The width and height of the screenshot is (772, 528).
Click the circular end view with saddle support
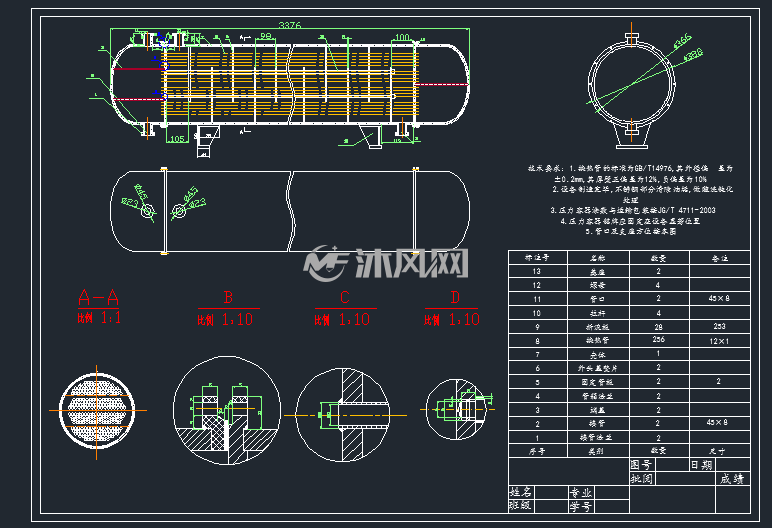coord(632,91)
